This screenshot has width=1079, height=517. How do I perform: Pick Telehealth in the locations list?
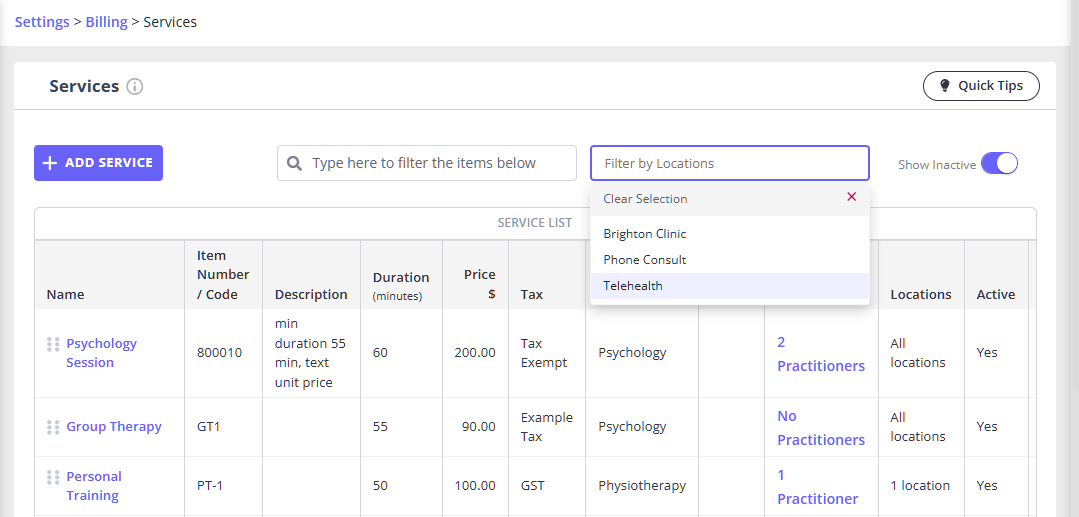tap(633, 286)
